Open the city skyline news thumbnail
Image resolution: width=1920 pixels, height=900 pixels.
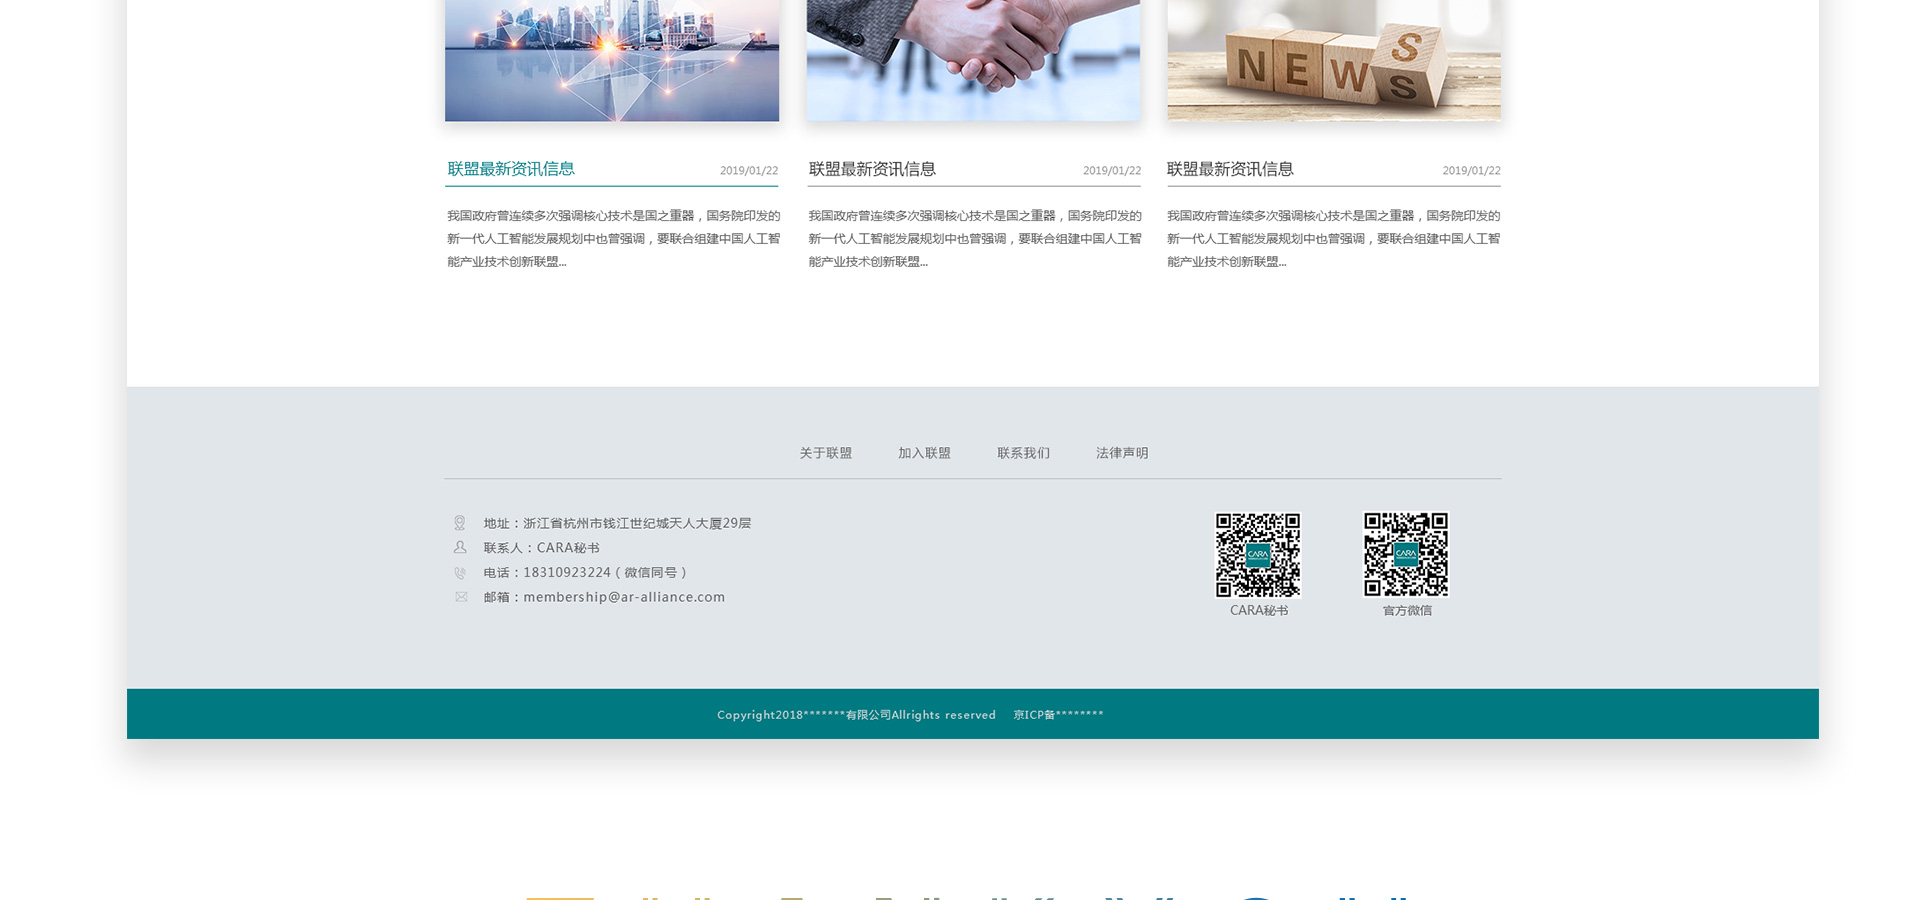tap(612, 60)
